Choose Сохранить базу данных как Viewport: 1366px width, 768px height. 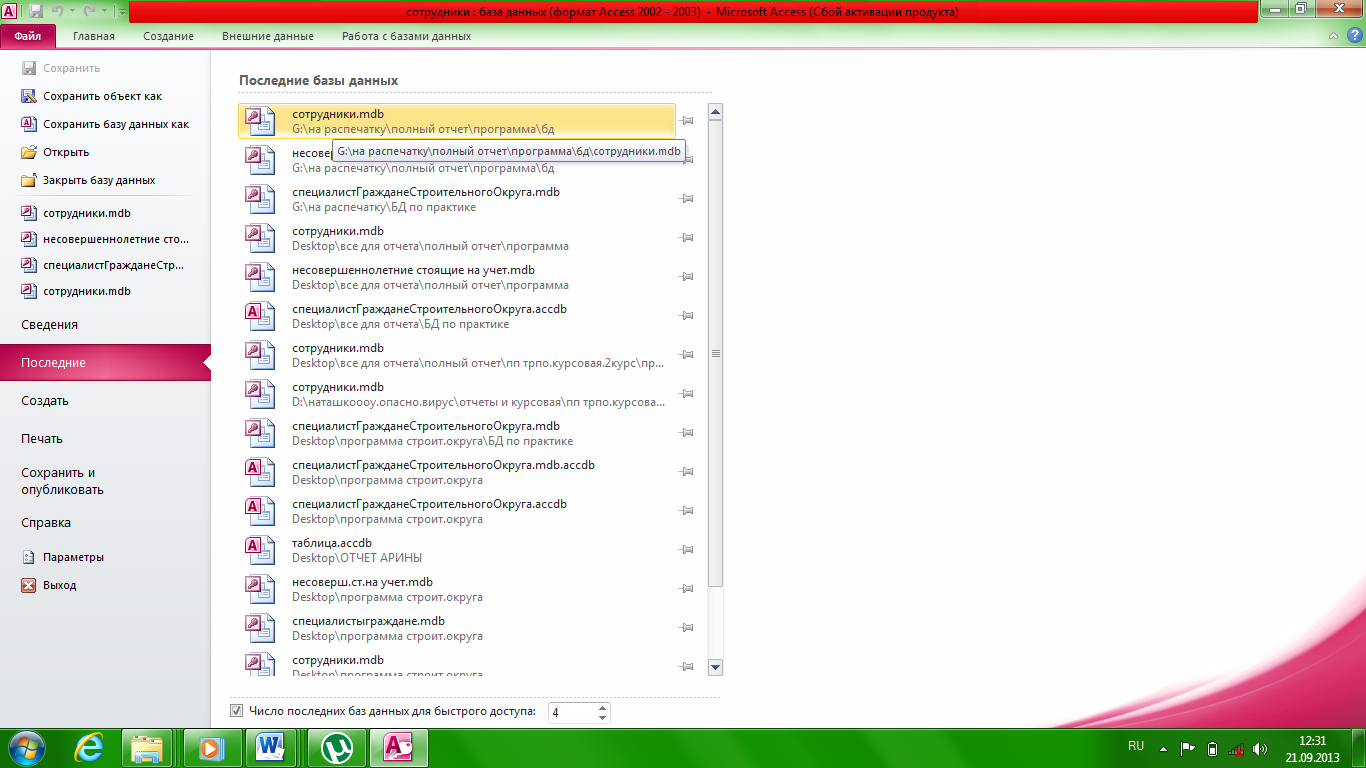pyautogui.click(x=105, y=125)
